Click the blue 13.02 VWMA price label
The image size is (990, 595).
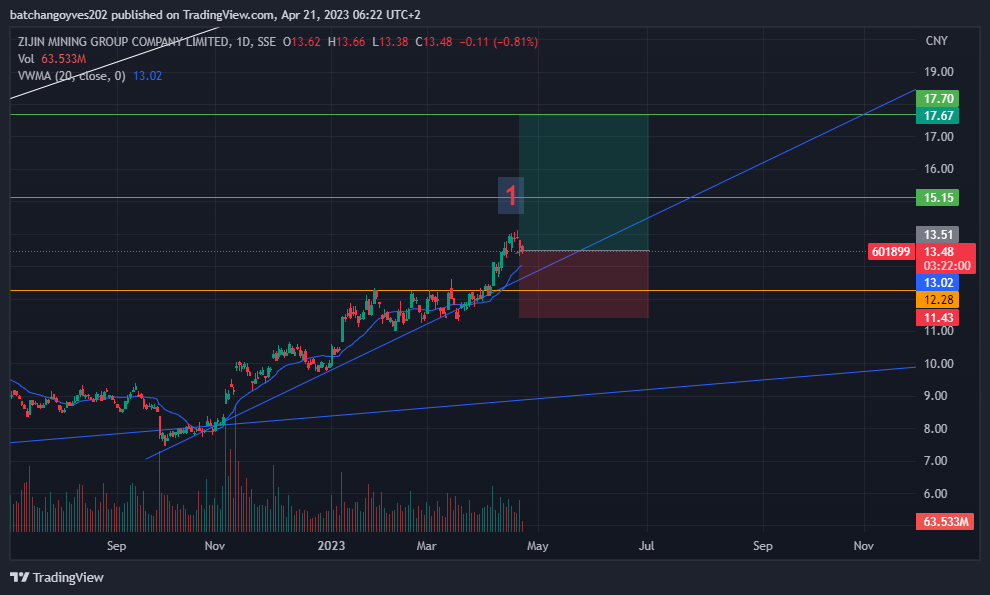(938, 282)
